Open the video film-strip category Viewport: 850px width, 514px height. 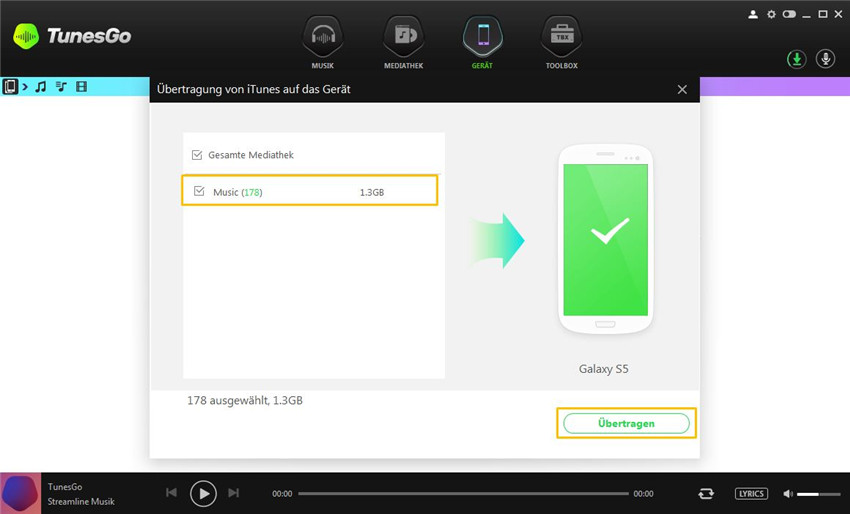tap(81, 87)
